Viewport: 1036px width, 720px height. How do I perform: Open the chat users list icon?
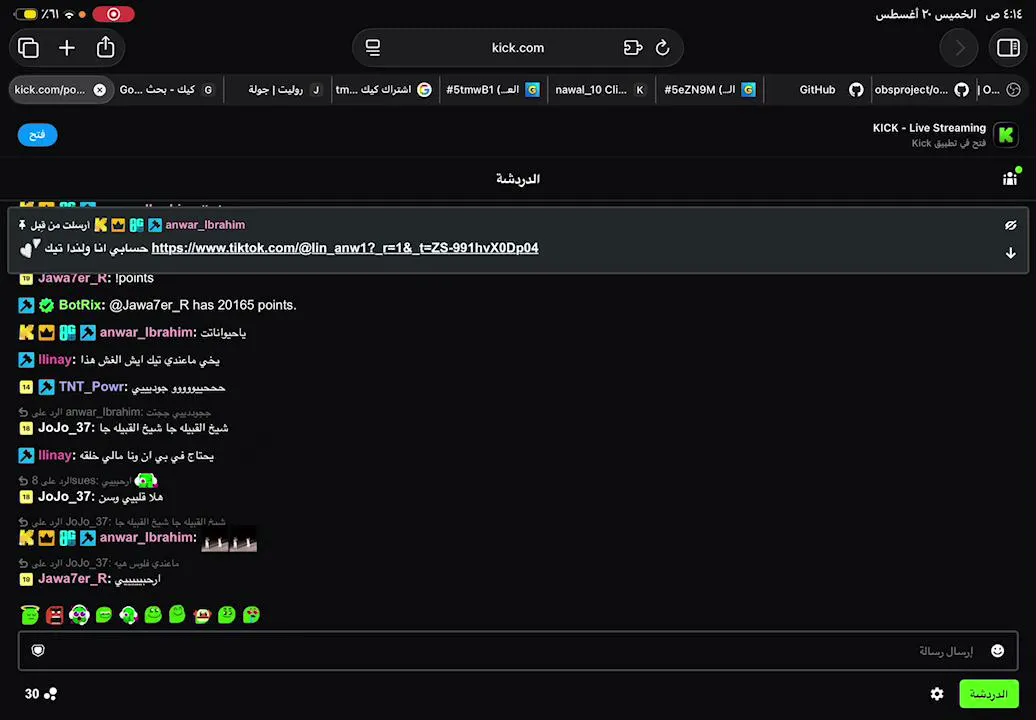click(1011, 177)
